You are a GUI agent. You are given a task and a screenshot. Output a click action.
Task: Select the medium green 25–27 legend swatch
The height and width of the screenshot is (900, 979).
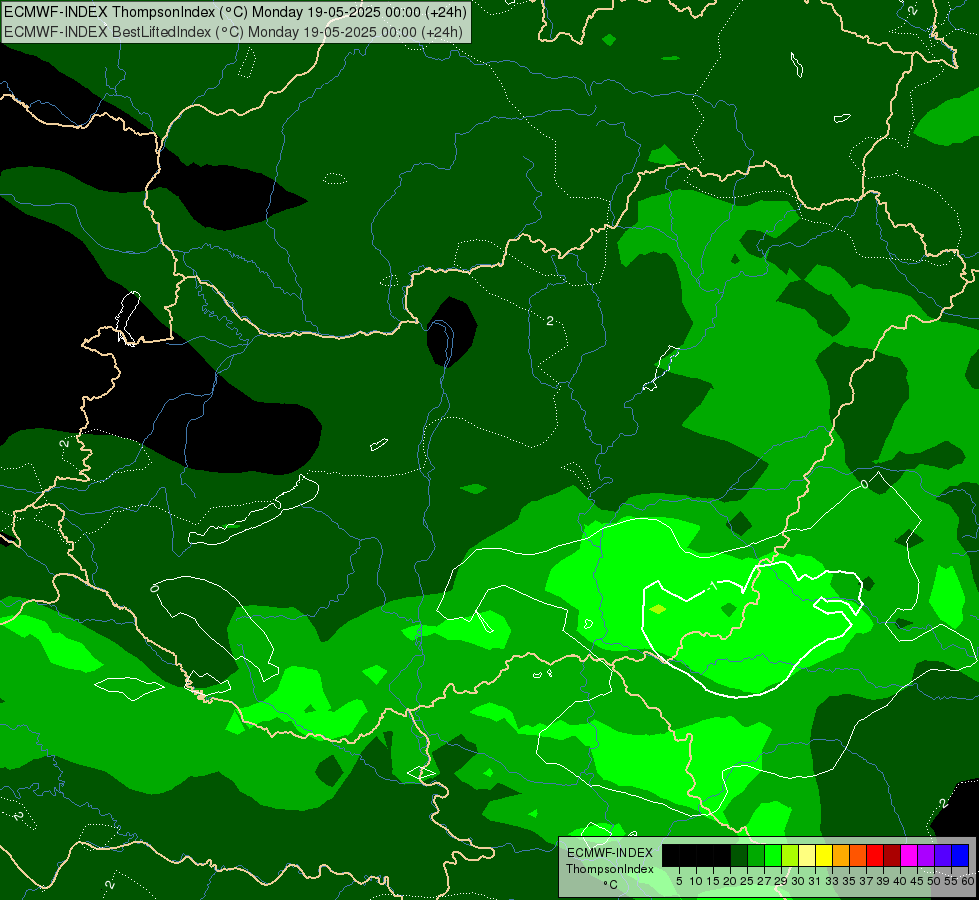point(756,855)
